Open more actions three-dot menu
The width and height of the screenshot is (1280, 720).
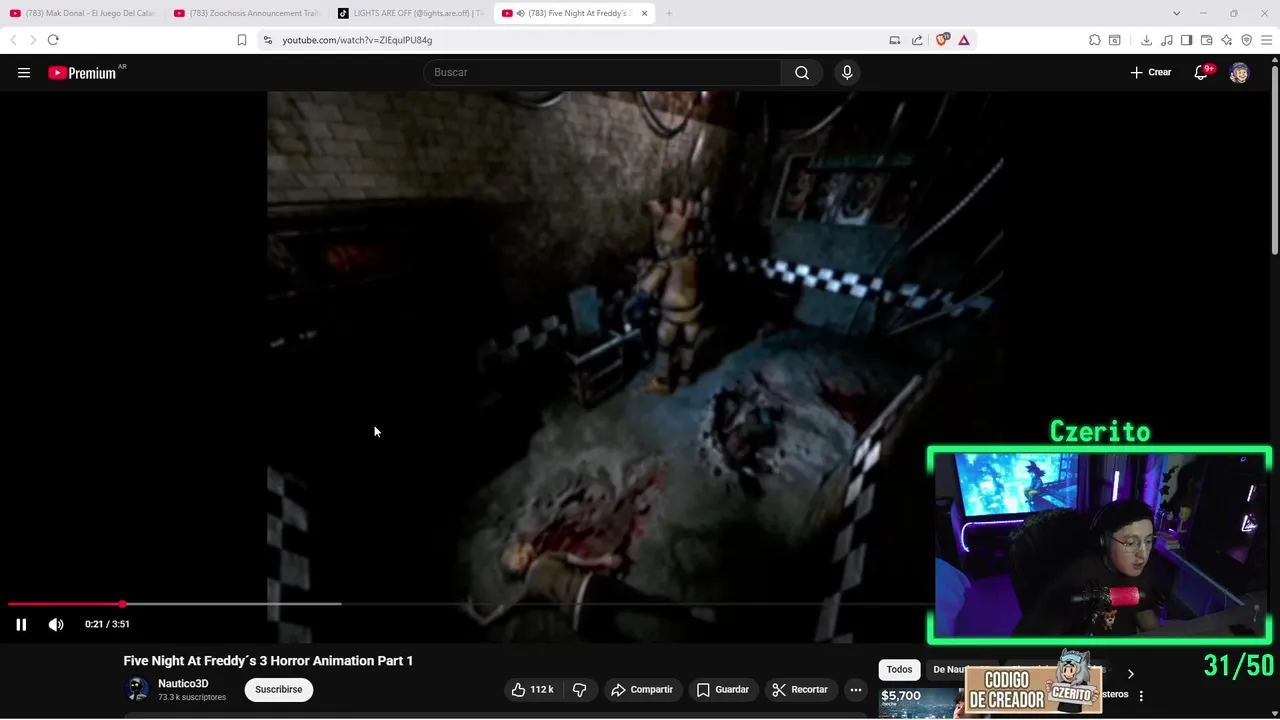855,689
